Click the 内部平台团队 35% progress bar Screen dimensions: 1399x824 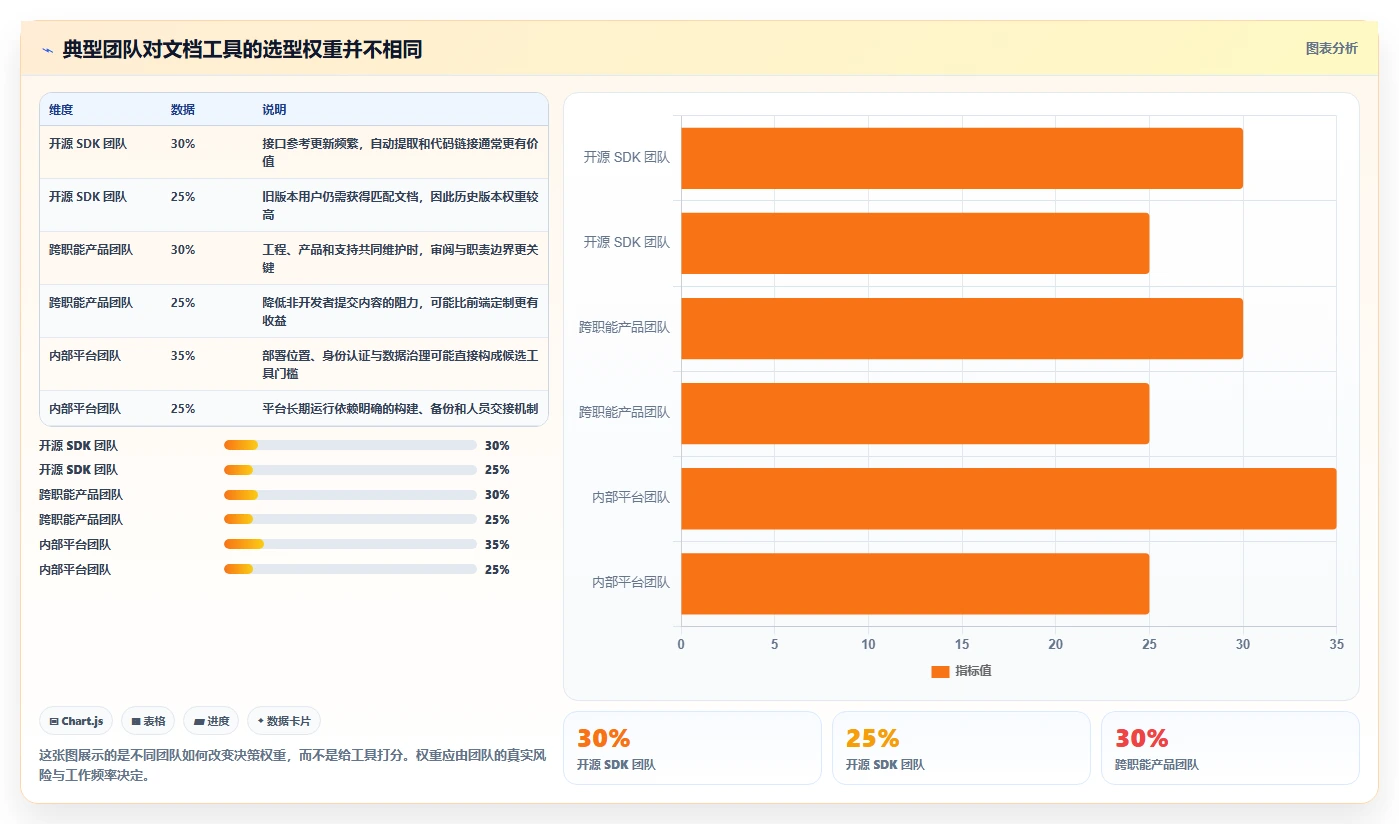pos(350,544)
